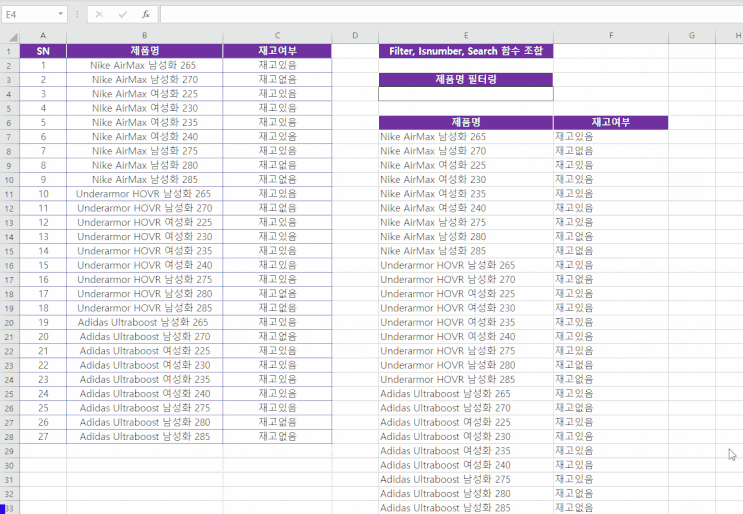Click the '제품명' header in column E
This screenshot has width=743, height=514.
(466, 122)
